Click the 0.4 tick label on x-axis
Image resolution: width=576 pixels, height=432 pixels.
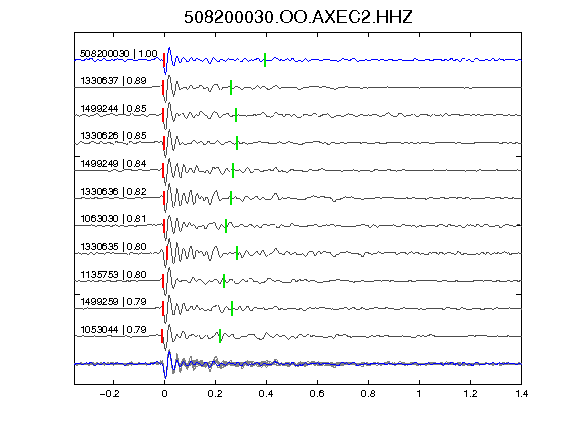(x=266, y=394)
